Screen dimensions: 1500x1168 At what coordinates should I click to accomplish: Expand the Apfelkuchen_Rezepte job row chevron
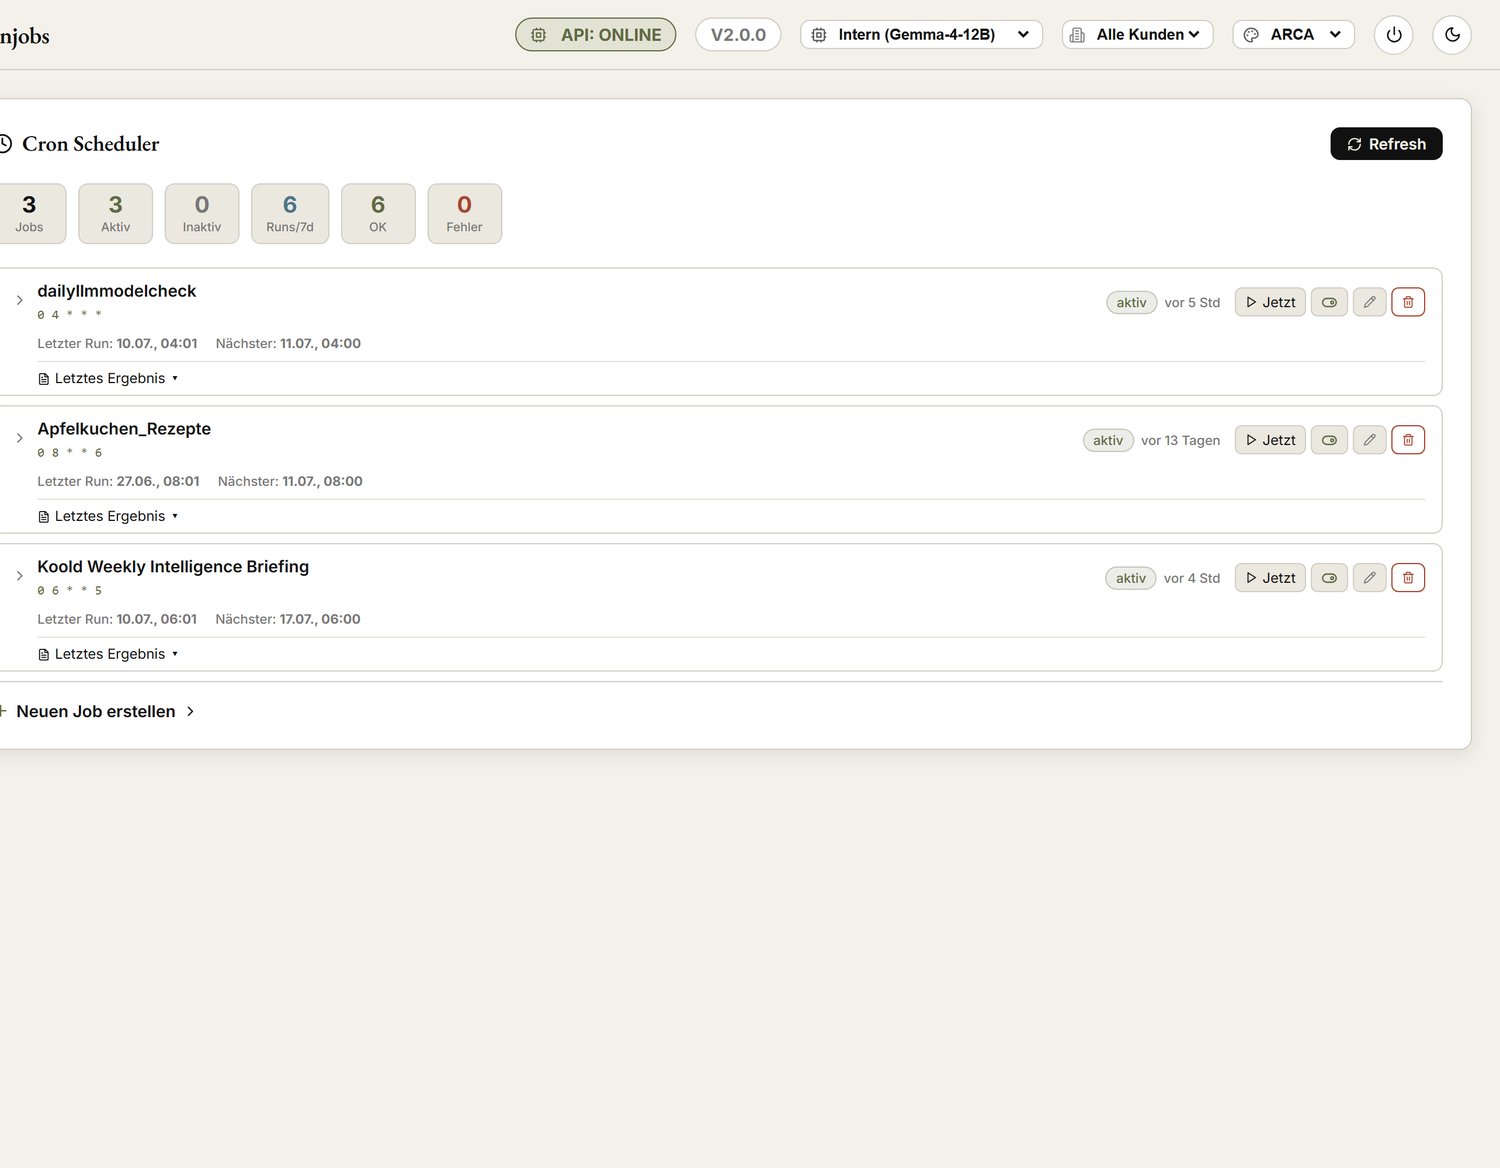pos(19,438)
